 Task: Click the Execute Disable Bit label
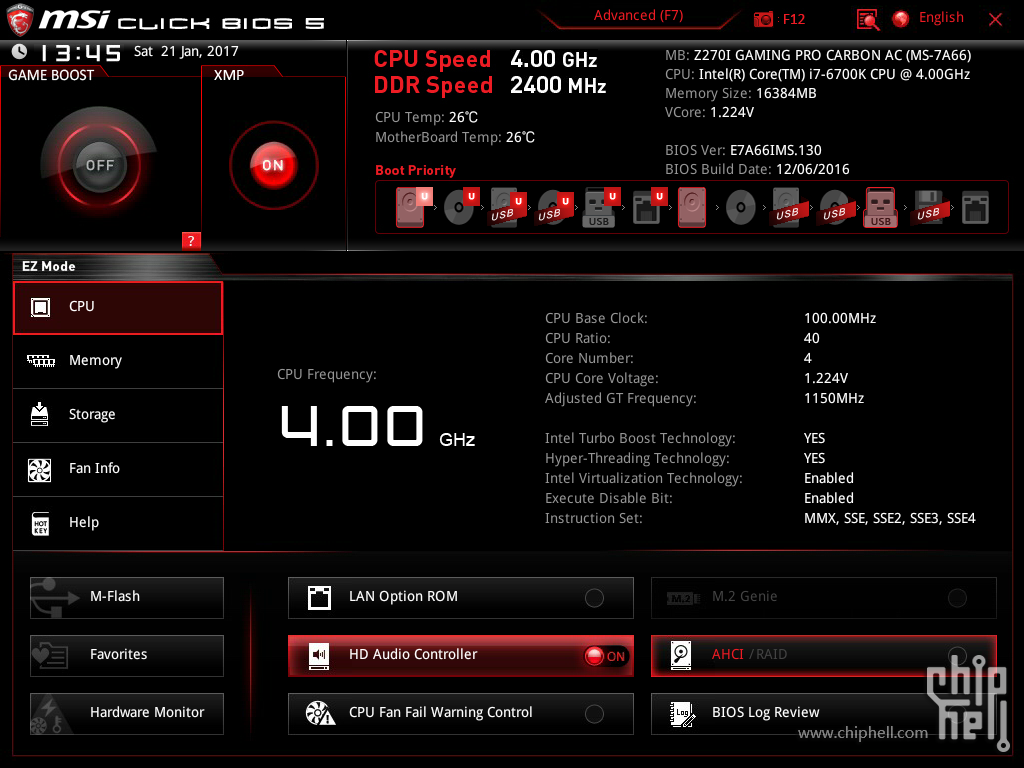pos(609,498)
